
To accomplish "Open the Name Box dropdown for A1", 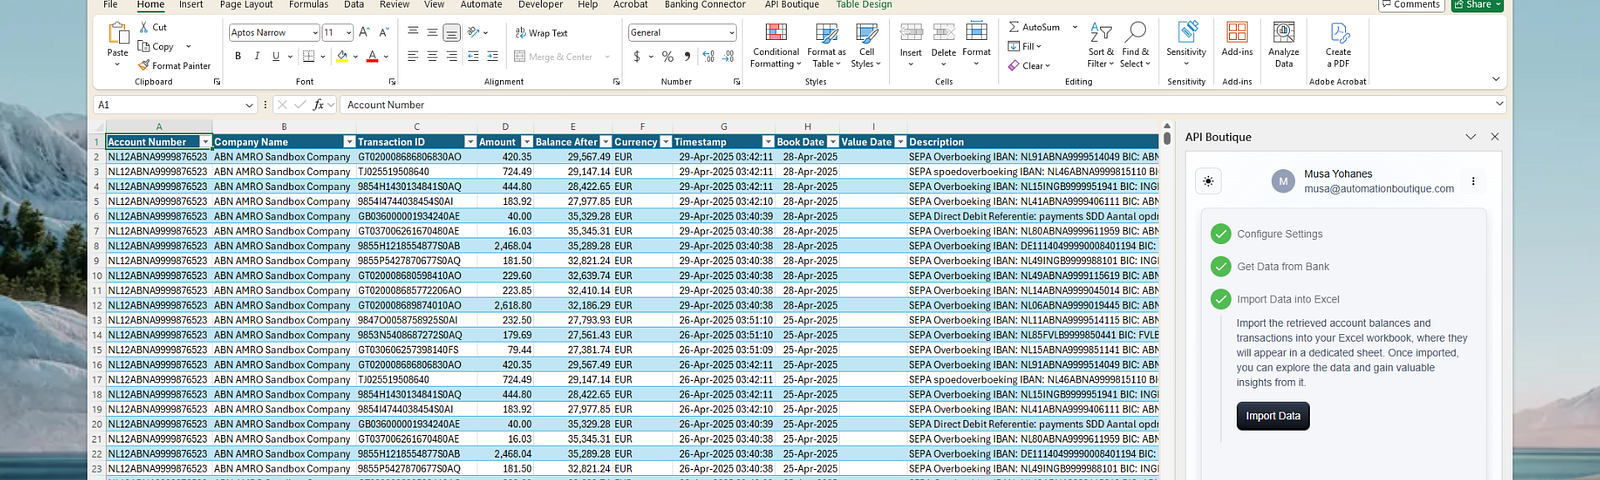I will point(249,105).
